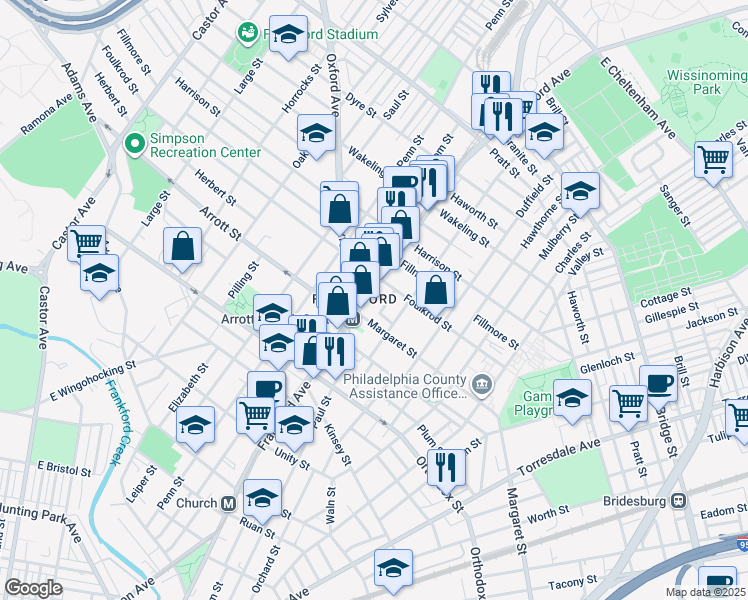The height and width of the screenshot is (600, 748).
Task: Open the Simpson Recreation Center pin
Action: click(135, 144)
